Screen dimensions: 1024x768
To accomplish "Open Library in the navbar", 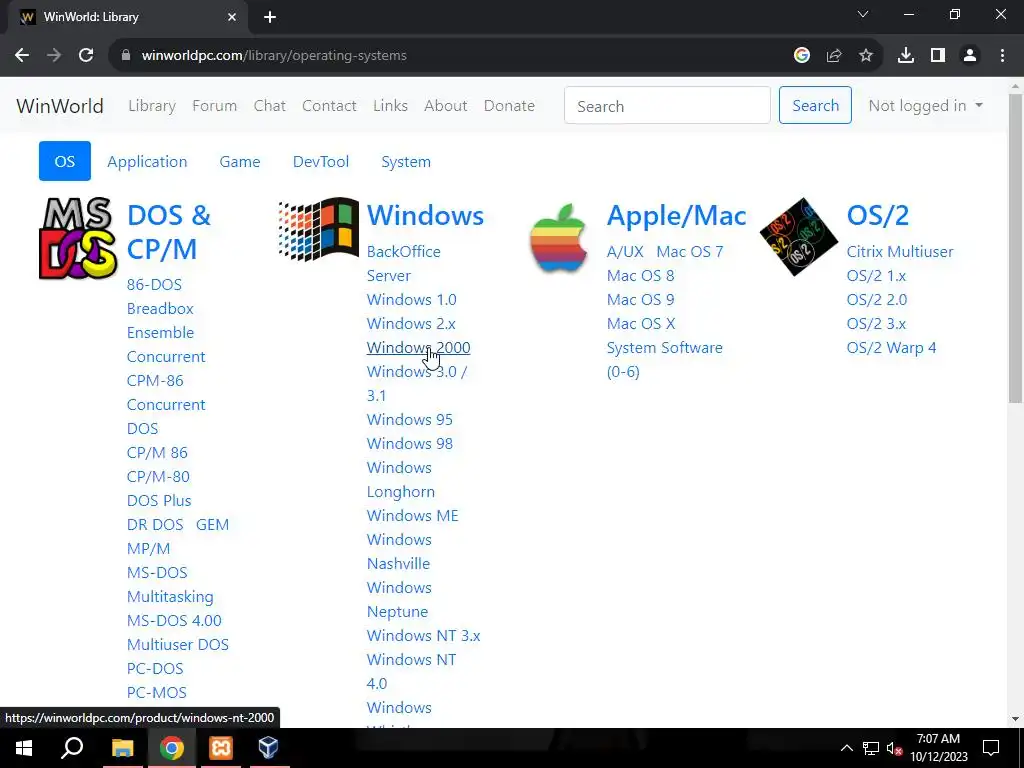I will click(152, 106).
